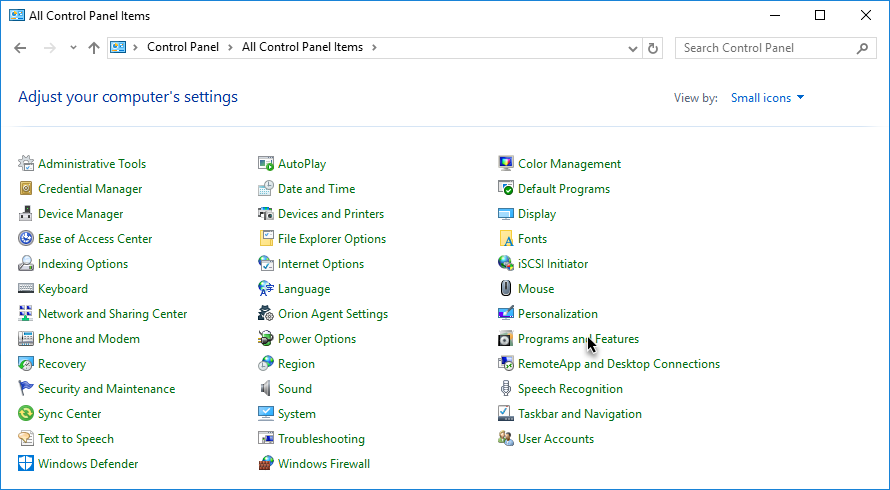Open the File Explorer Options icon
This screenshot has width=890, height=490.
tap(266, 238)
